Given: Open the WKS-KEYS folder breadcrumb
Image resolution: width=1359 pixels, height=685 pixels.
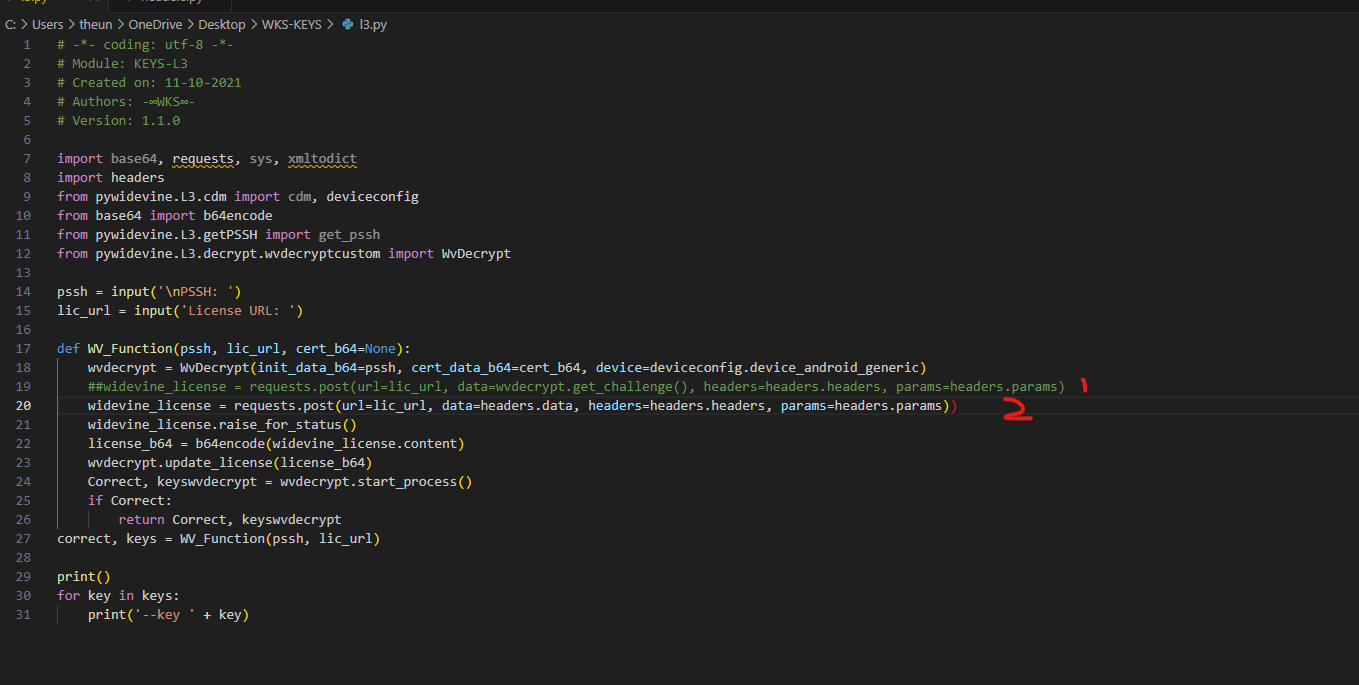Looking at the screenshot, I should click(291, 24).
